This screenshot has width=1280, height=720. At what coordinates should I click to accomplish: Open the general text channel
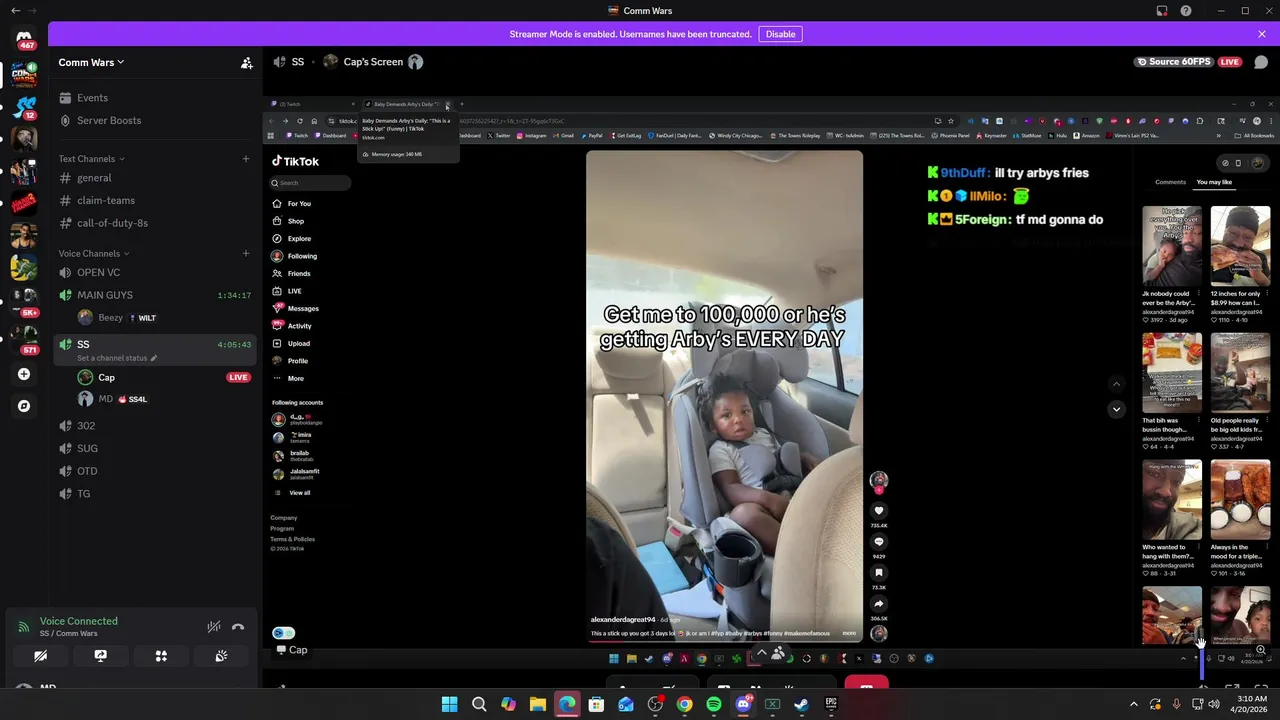click(x=155, y=178)
